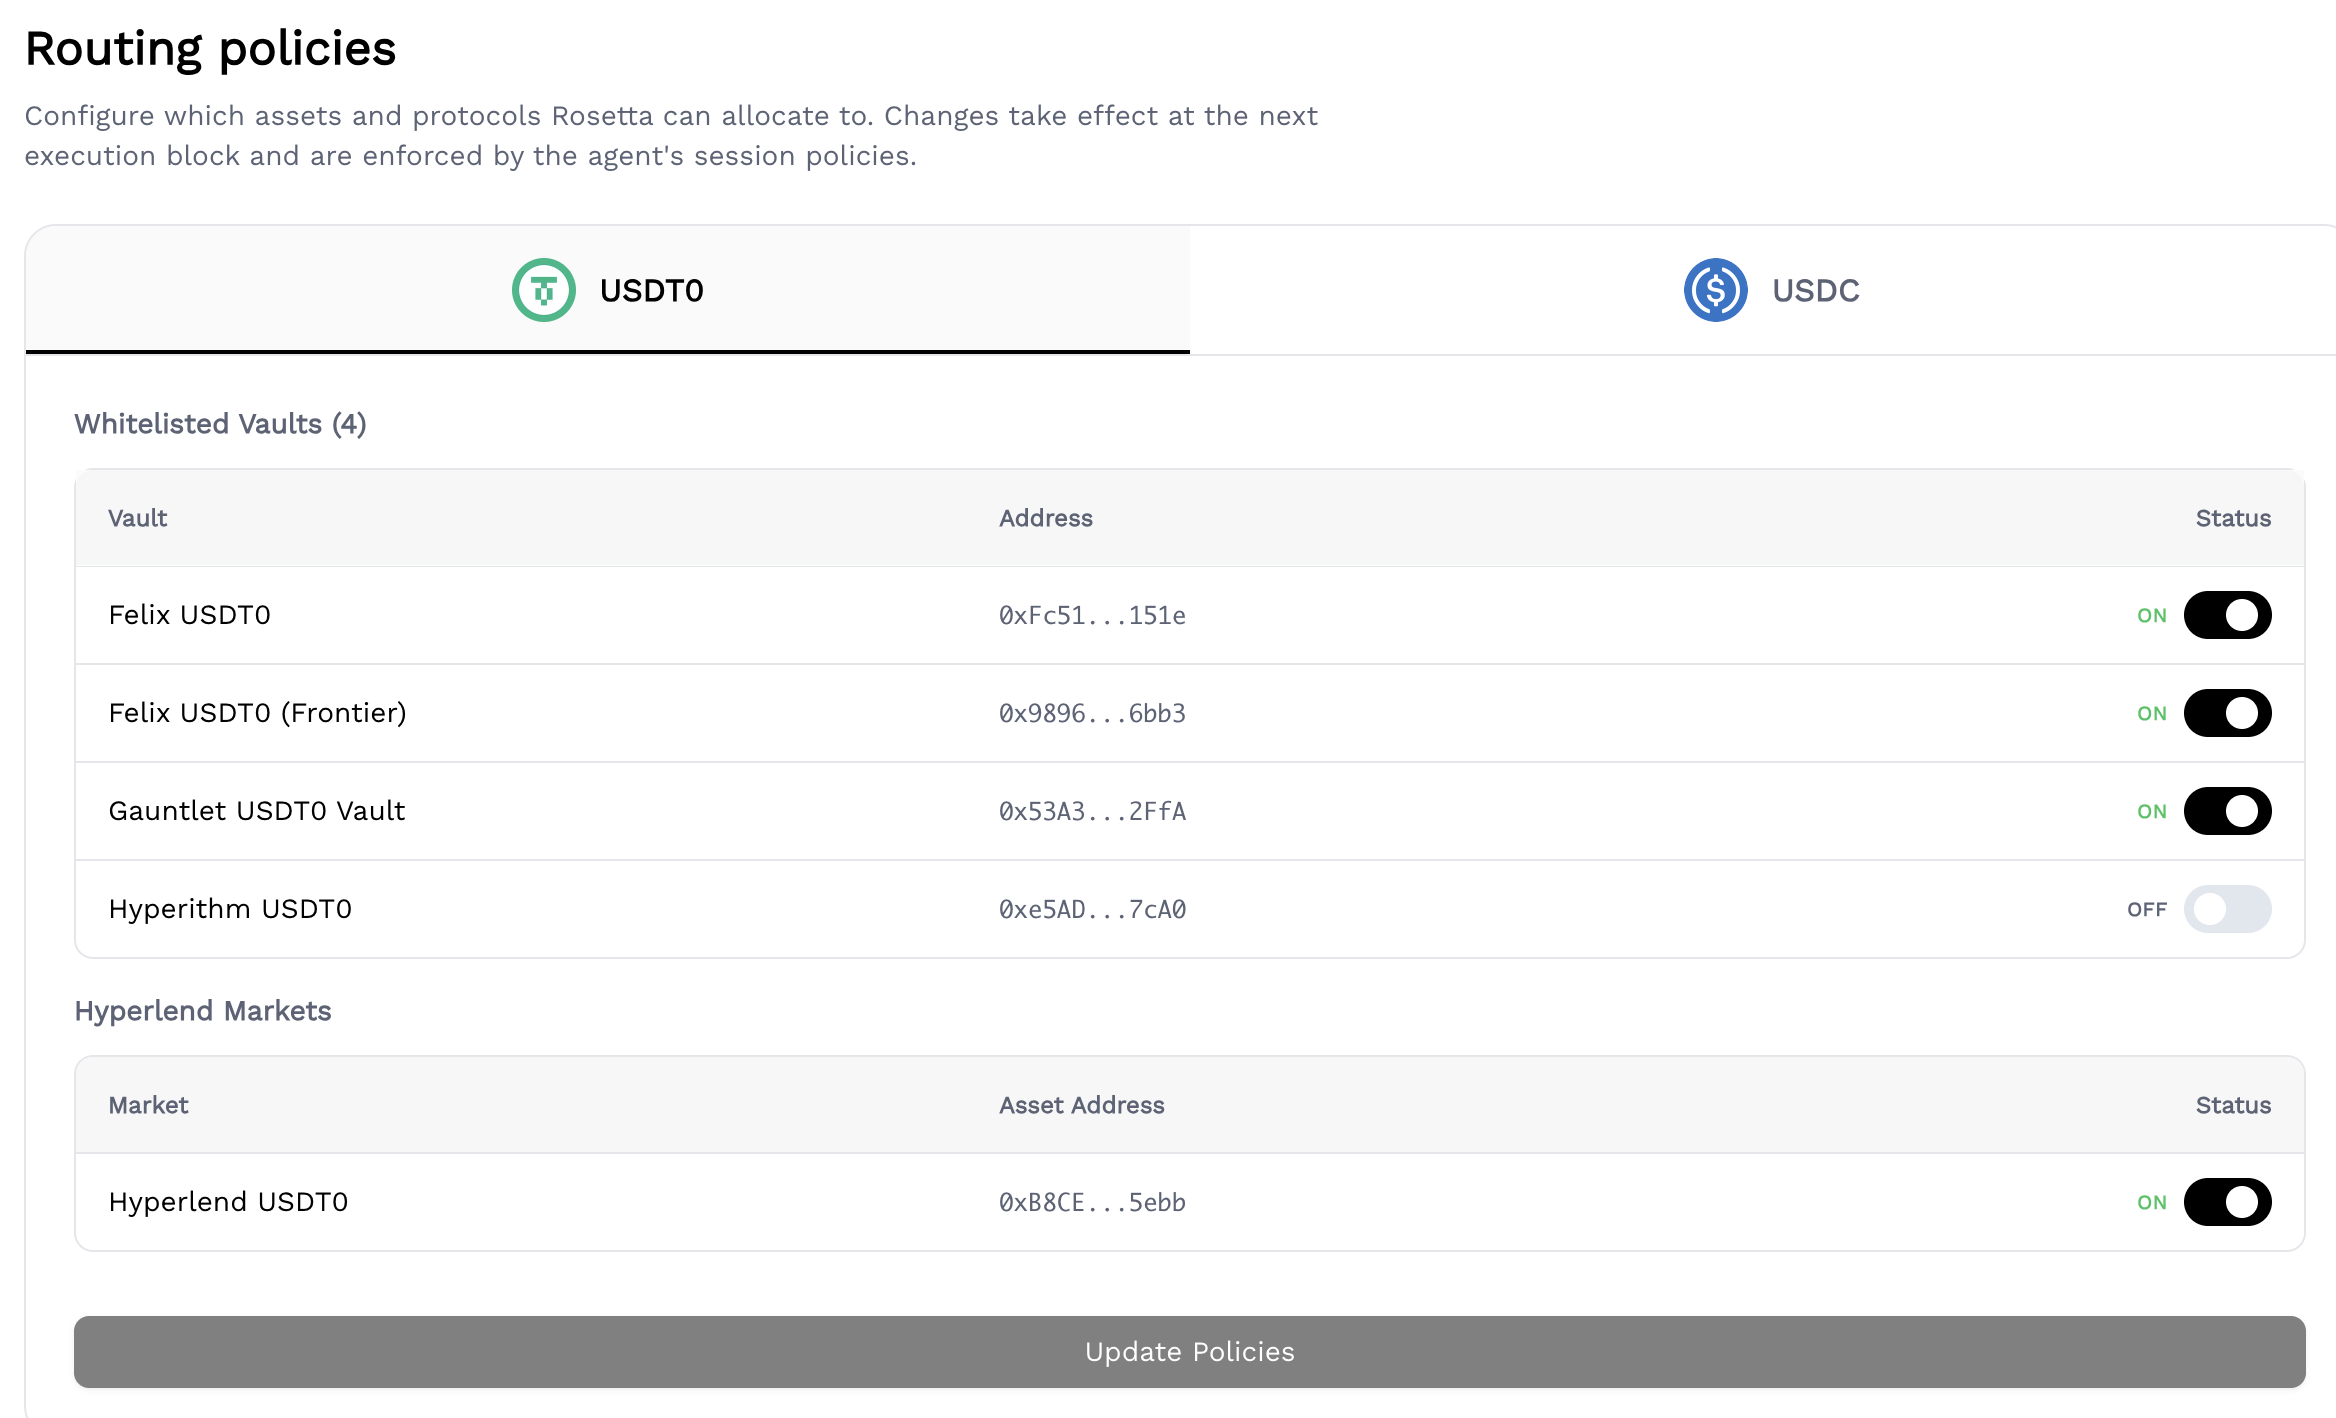The image size is (2336, 1418).
Task: Click the Hyperlend USDT0 market name
Action: click(228, 1202)
